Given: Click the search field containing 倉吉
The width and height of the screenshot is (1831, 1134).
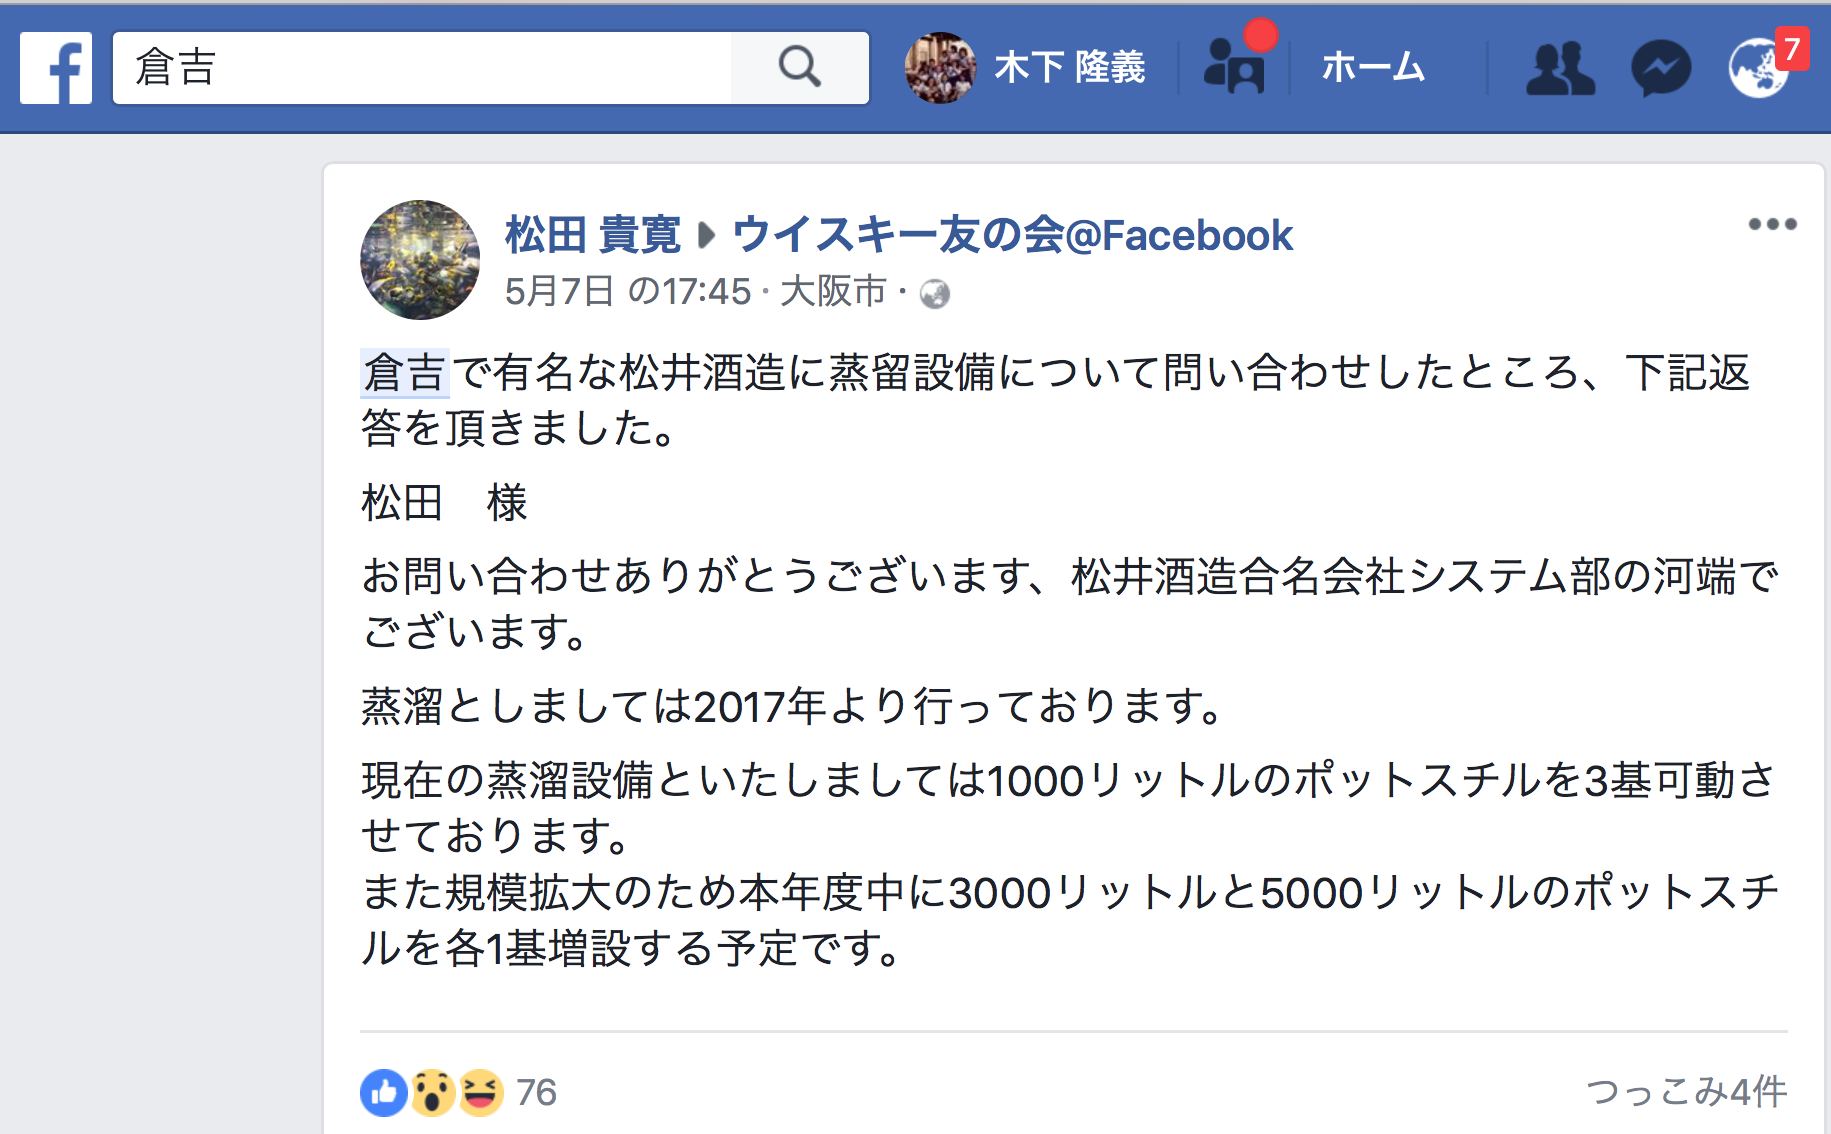Looking at the screenshot, I should pyautogui.click(x=422, y=68).
